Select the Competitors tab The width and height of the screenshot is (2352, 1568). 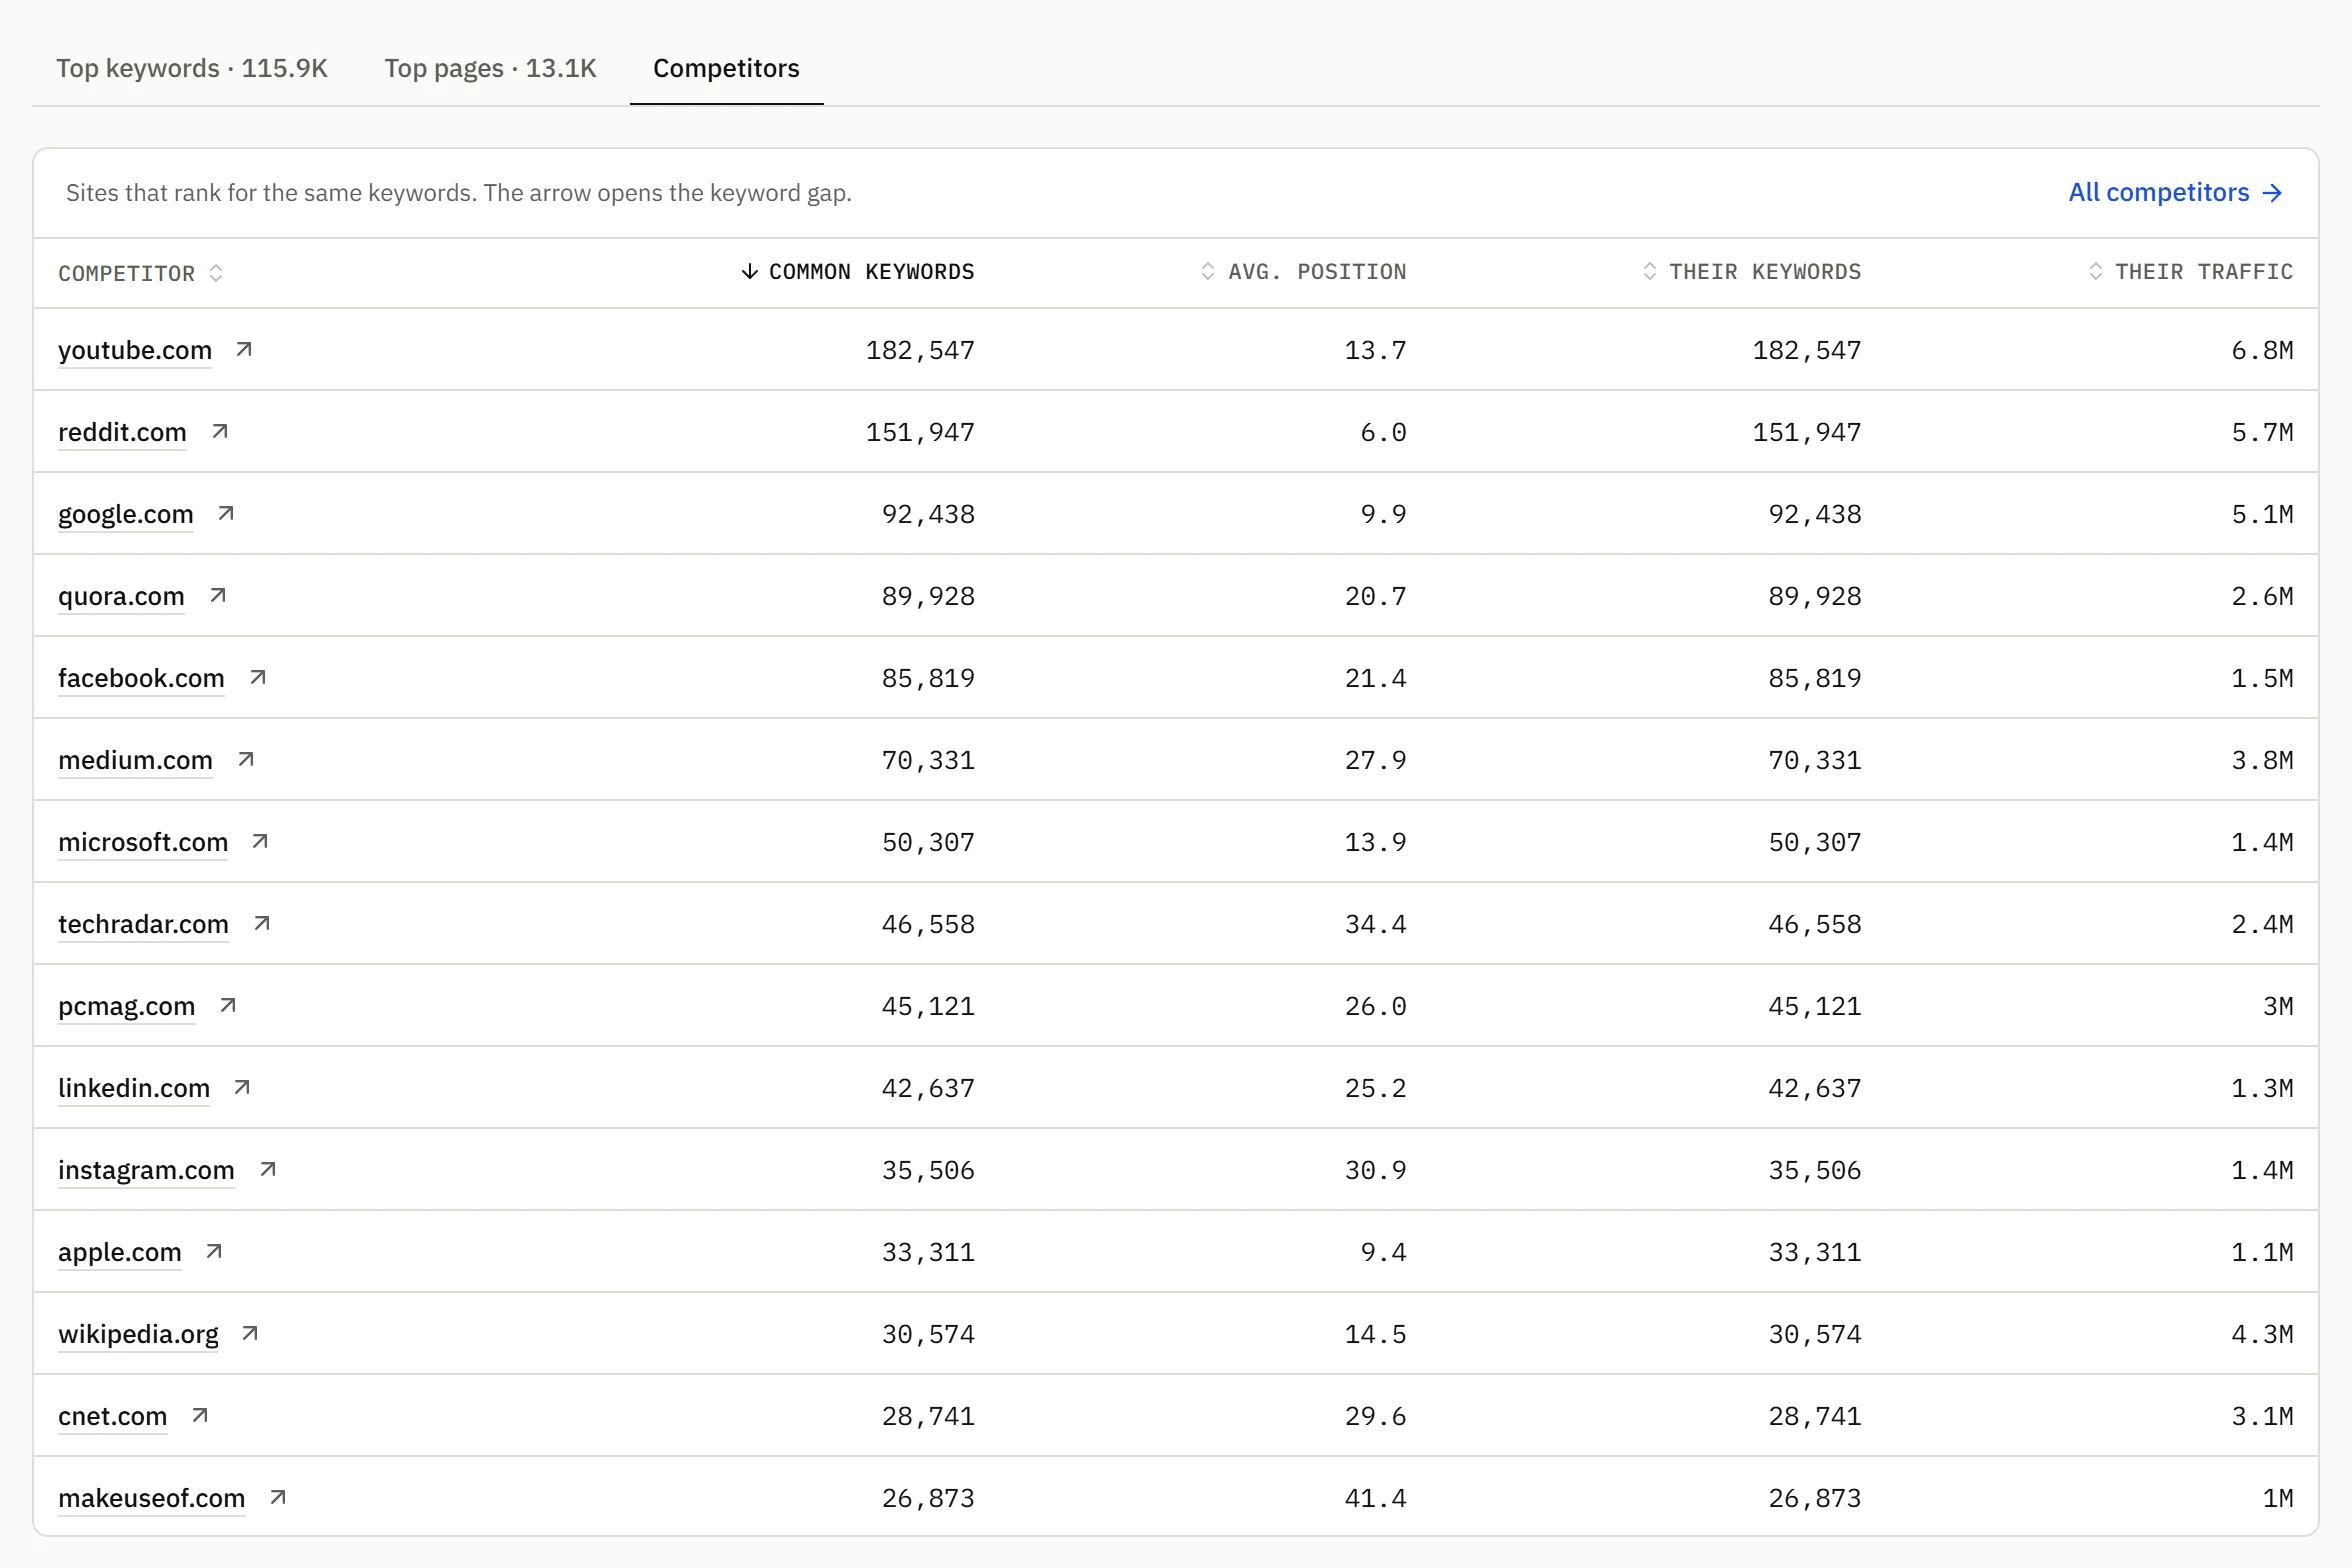coord(726,68)
